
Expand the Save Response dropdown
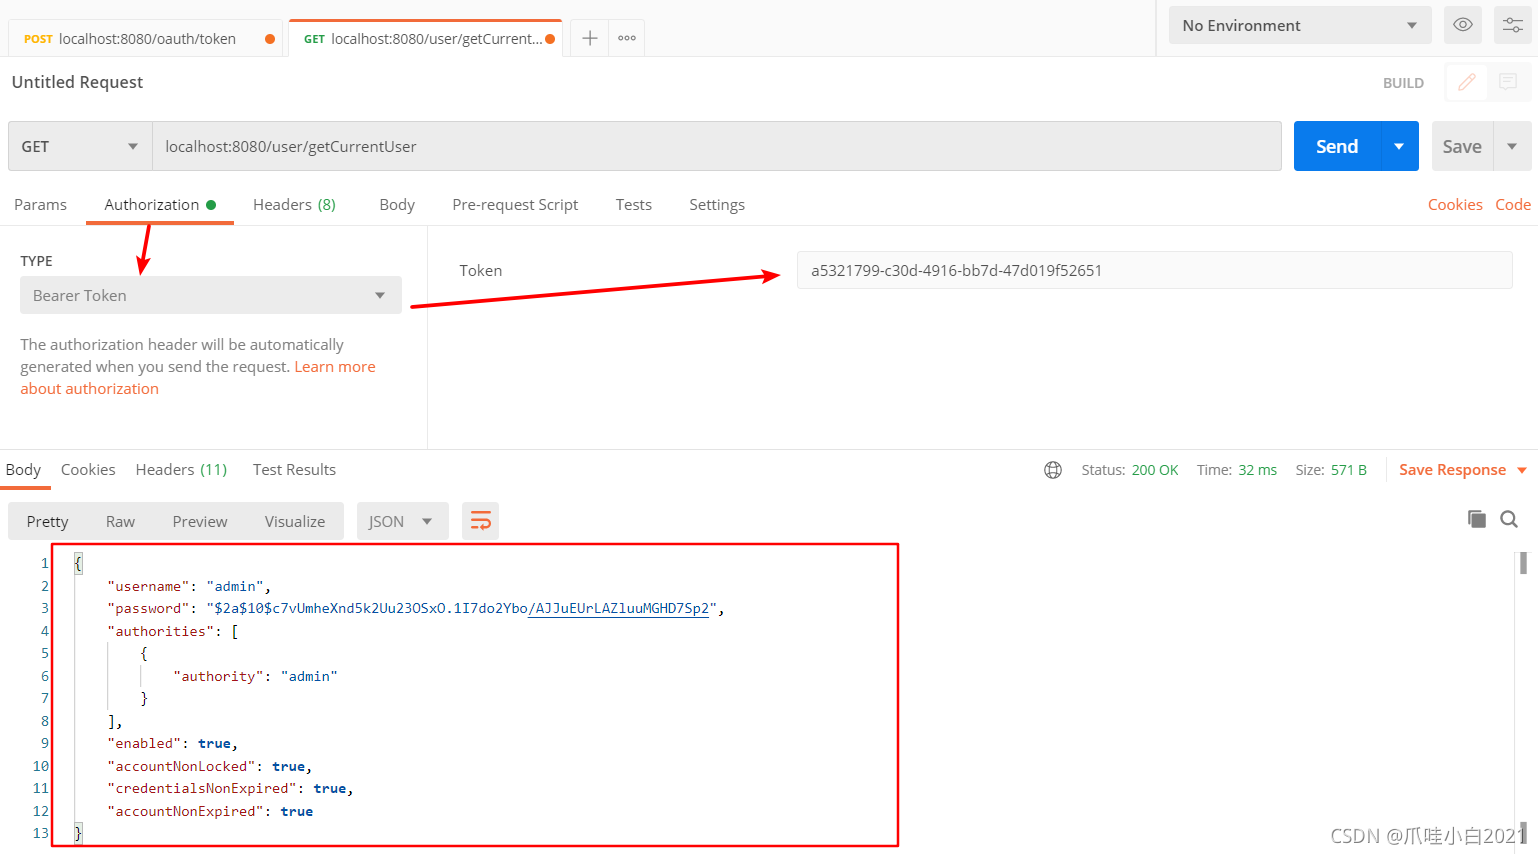(1522, 470)
